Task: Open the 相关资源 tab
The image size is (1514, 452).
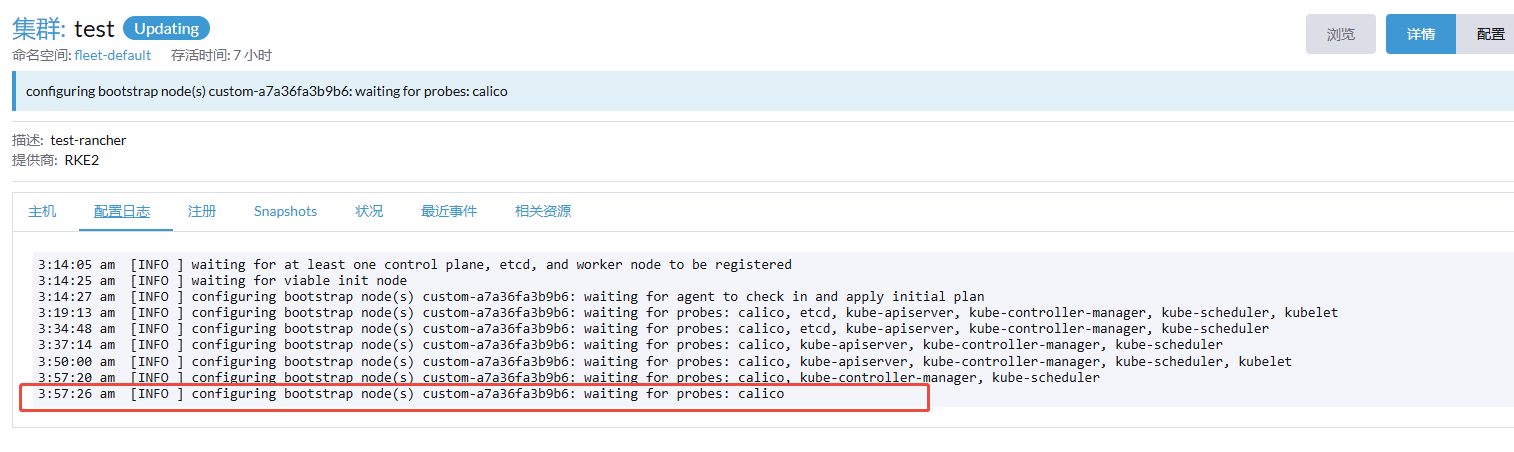Action: point(543,211)
